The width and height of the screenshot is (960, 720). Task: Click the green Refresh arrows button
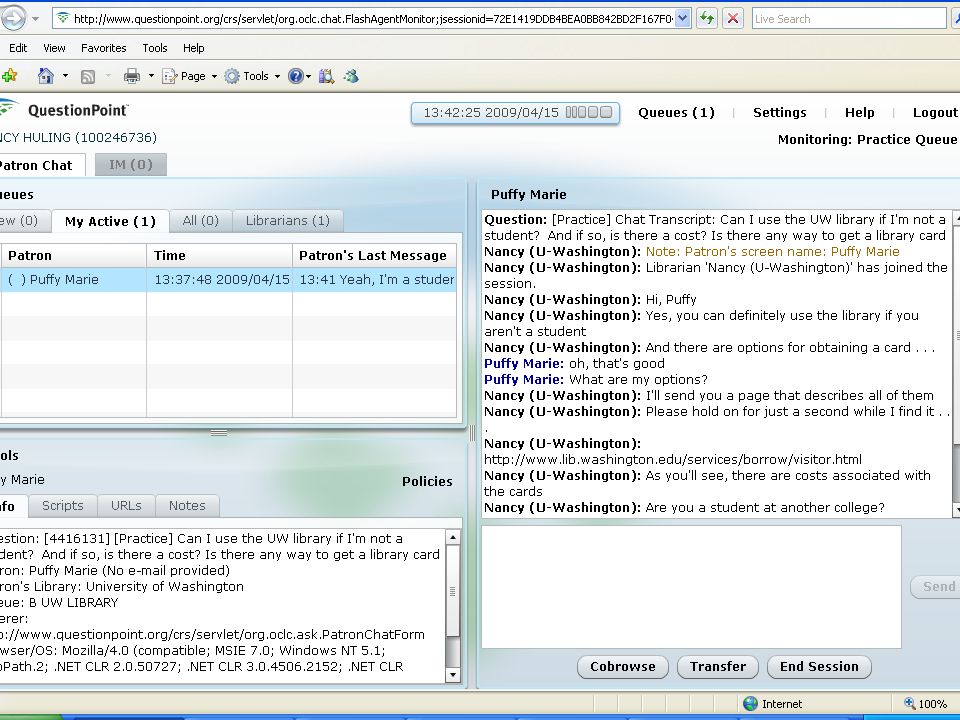(x=707, y=18)
